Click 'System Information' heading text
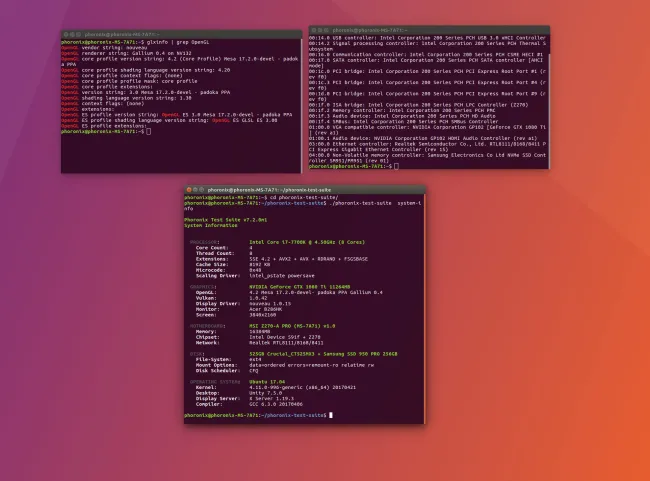The image size is (650, 481). click(211, 226)
